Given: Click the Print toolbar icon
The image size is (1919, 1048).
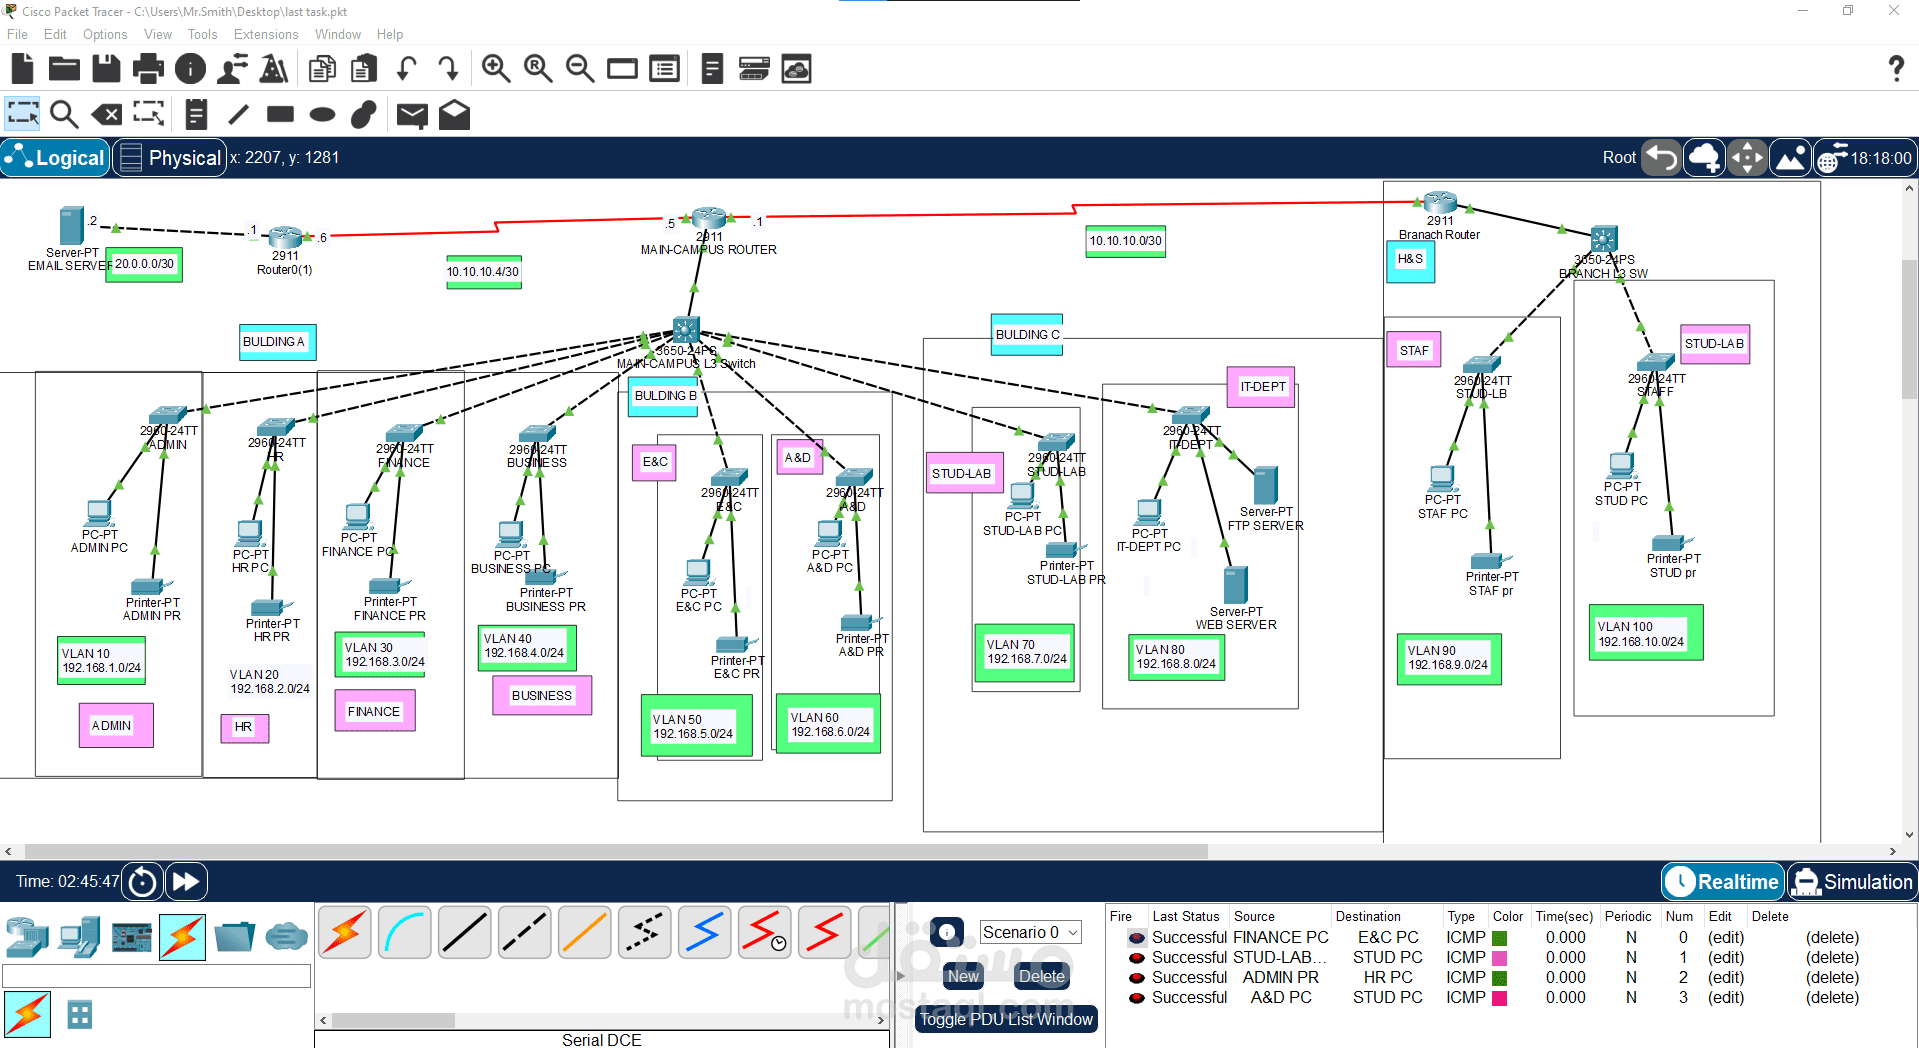Looking at the screenshot, I should (148, 69).
